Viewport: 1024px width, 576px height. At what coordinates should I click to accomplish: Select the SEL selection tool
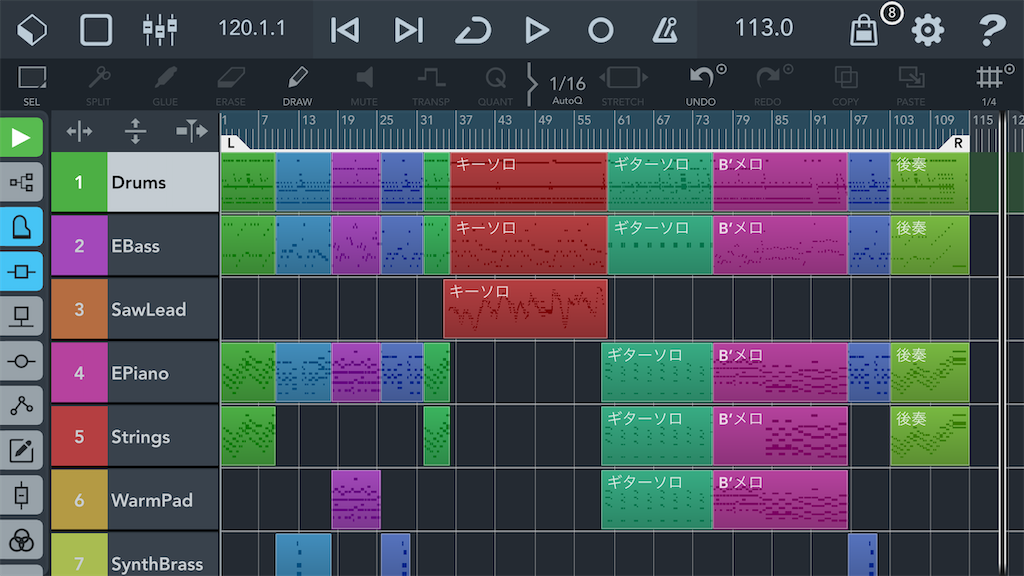point(31,85)
